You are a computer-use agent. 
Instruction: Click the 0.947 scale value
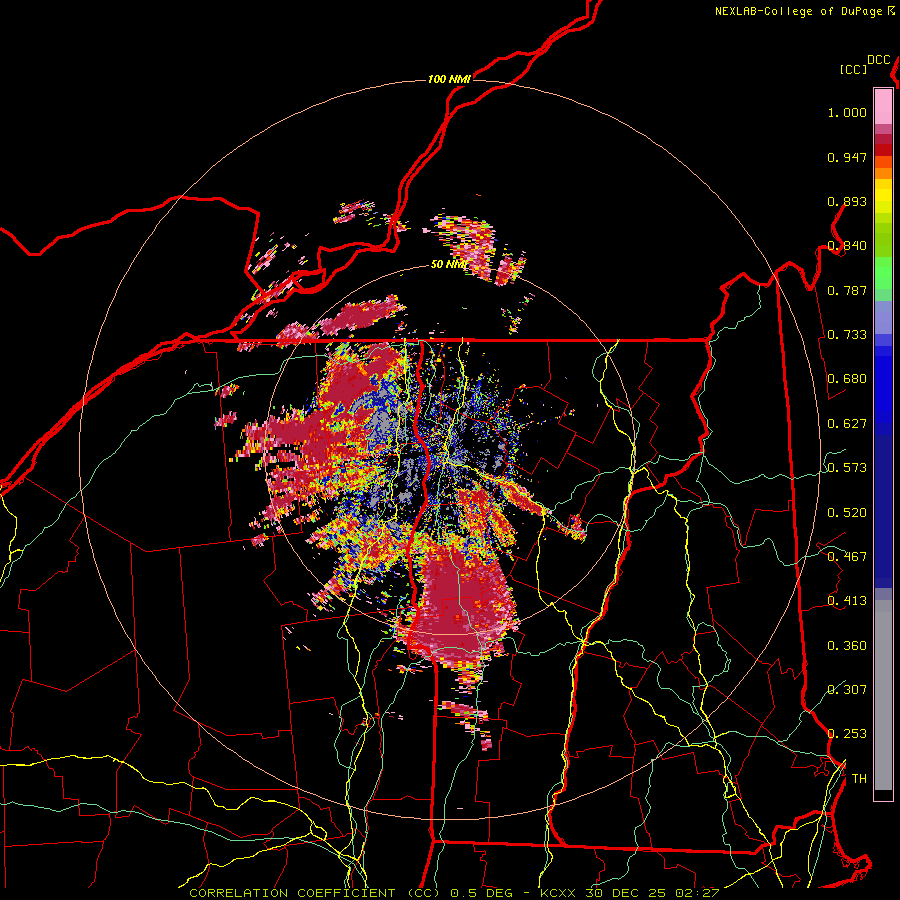[847, 157]
